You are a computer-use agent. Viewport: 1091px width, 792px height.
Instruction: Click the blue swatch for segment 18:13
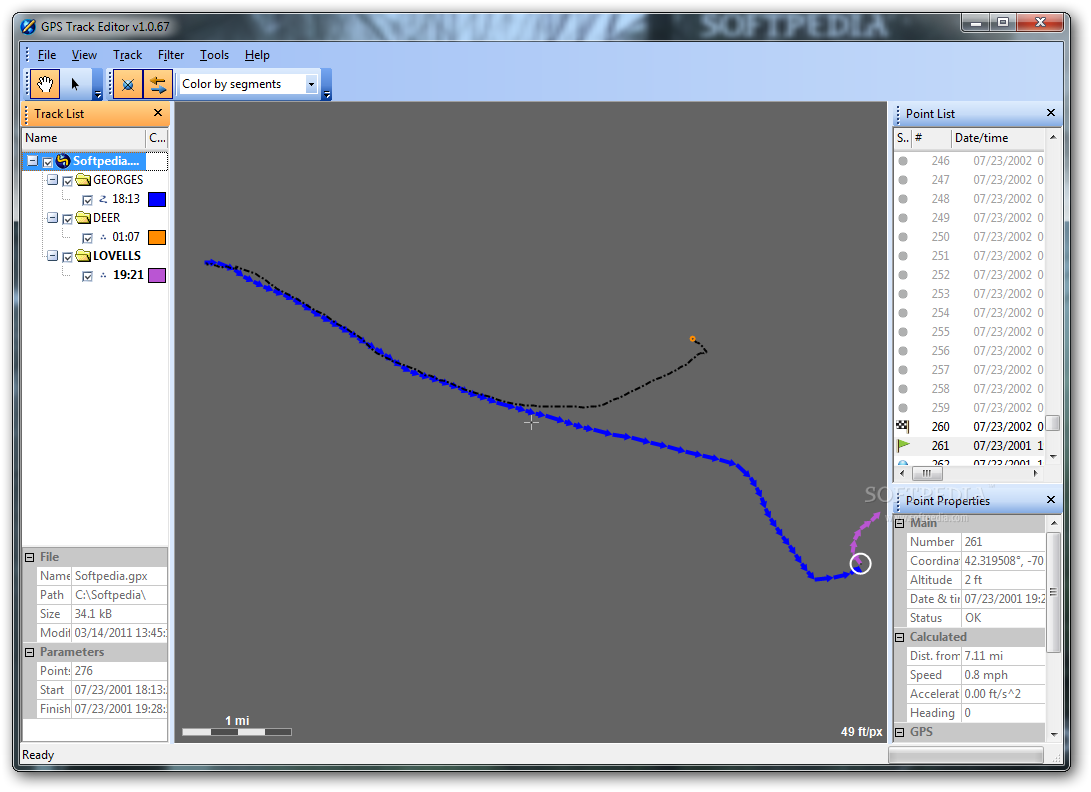point(157,200)
